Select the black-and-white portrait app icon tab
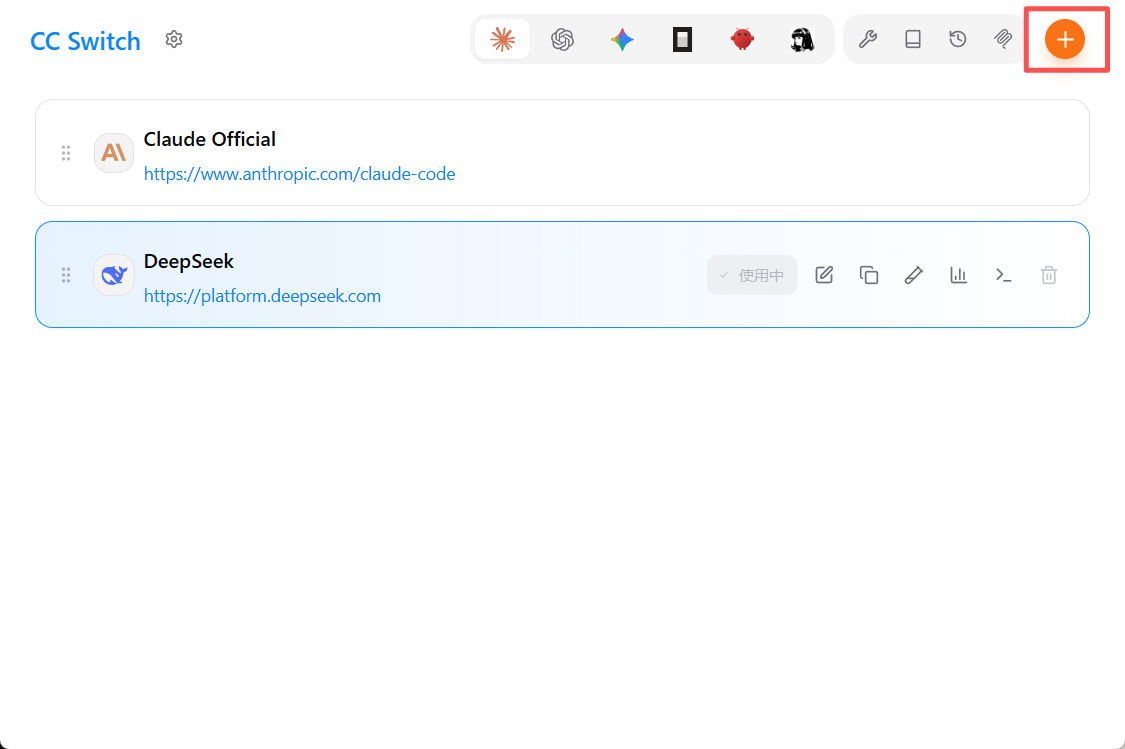The height and width of the screenshot is (749, 1125). tap(802, 39)
